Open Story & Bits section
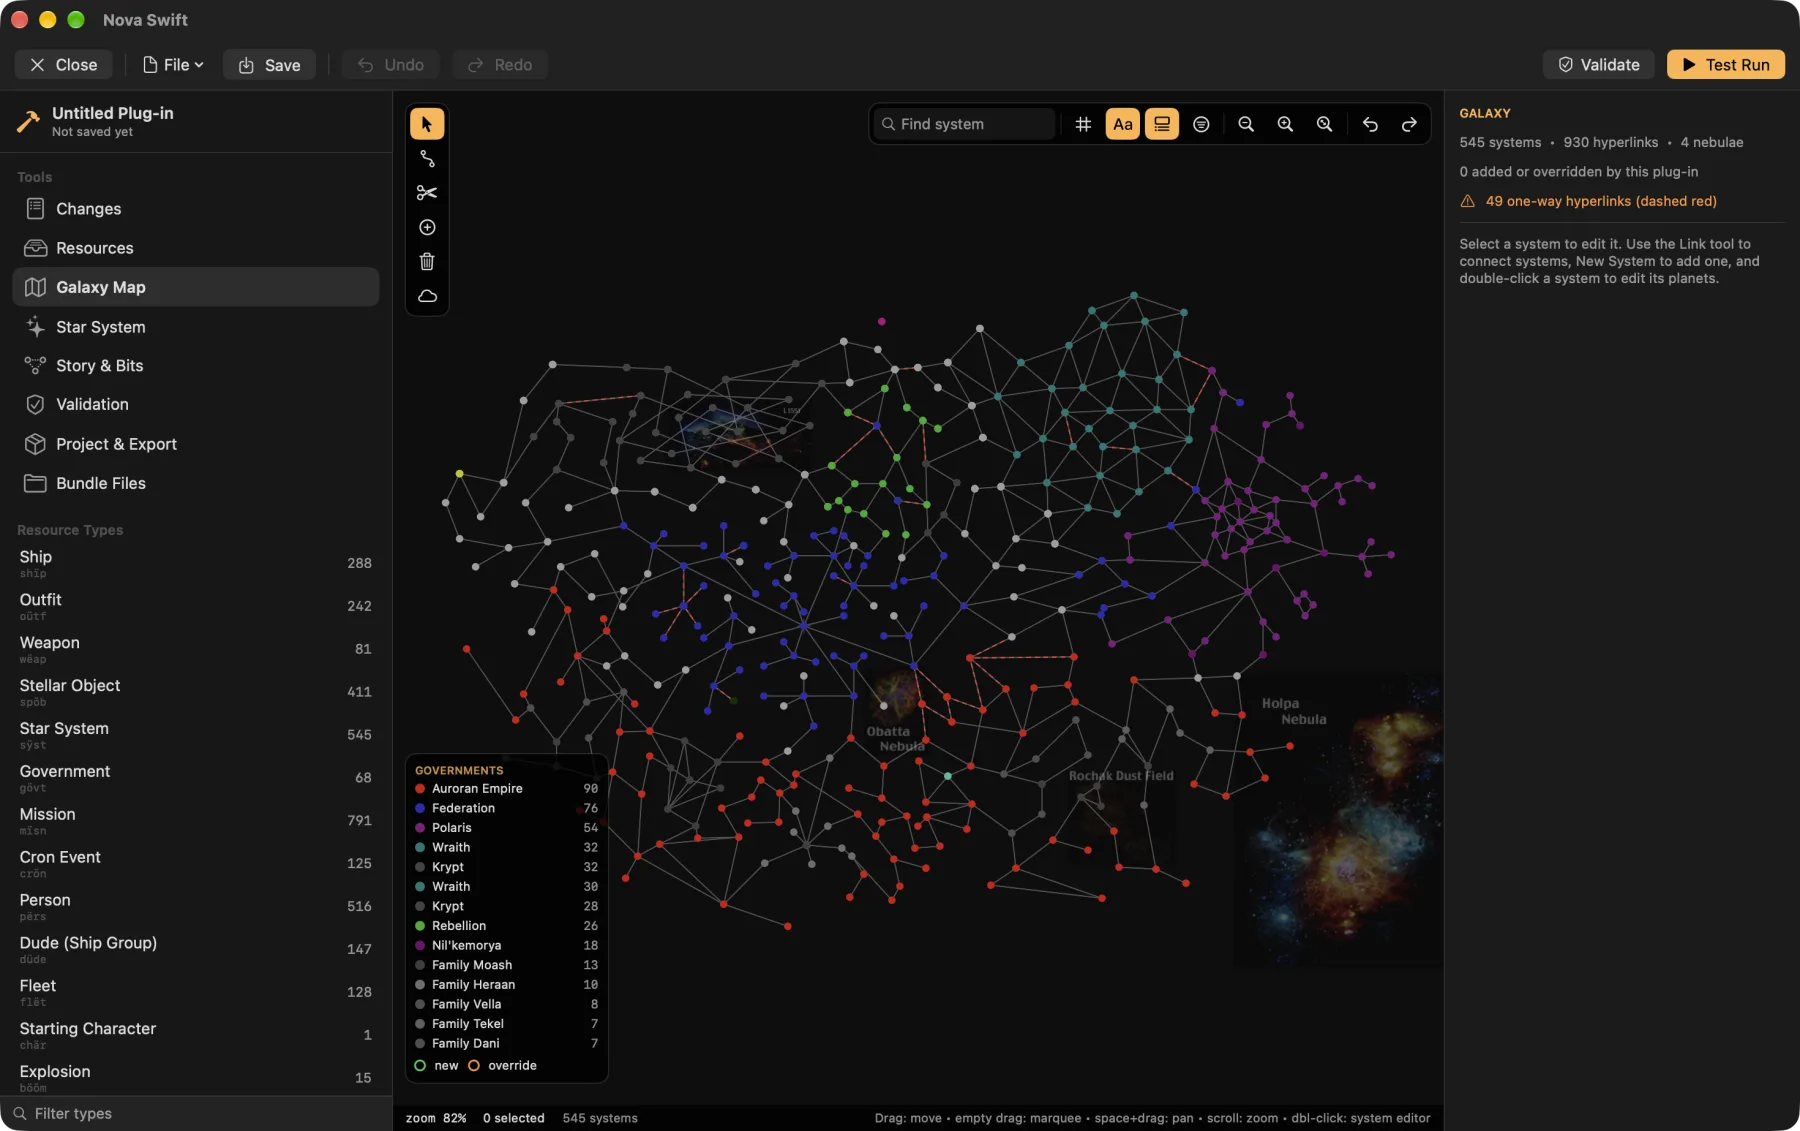 196,366
